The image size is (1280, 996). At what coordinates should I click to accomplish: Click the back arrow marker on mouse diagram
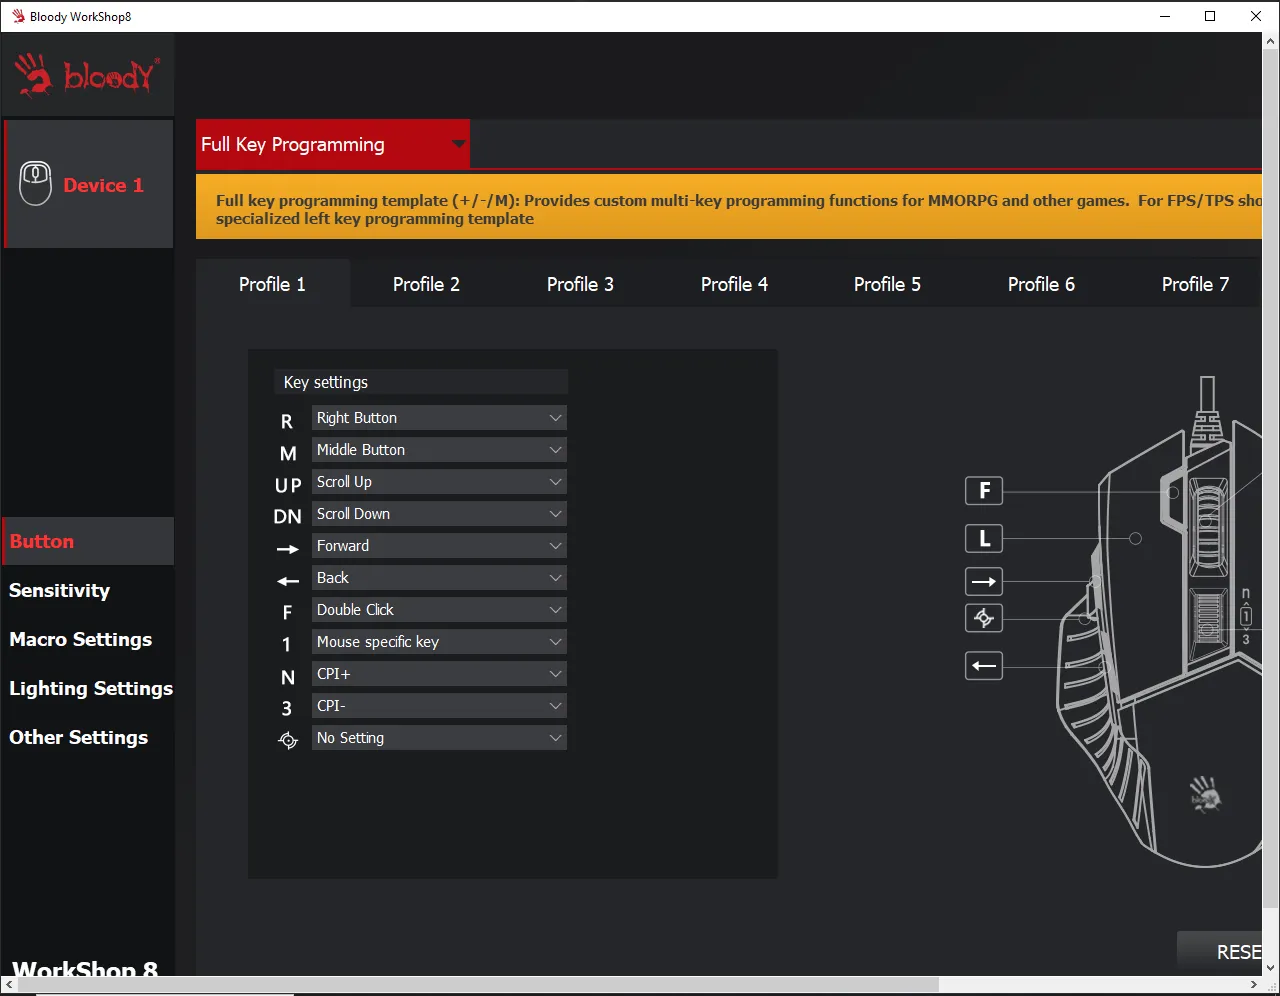tap(984, 666)
